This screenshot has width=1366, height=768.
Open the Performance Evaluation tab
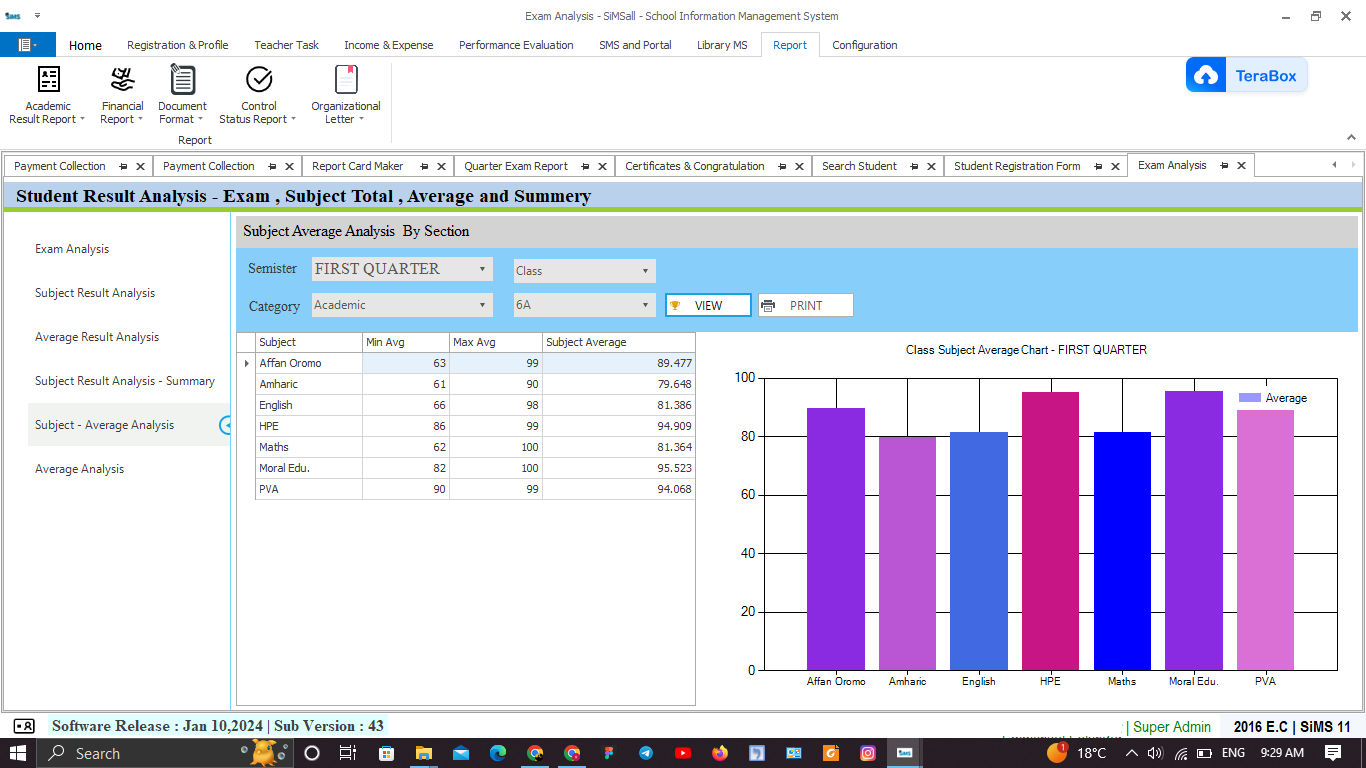click(x=516, y=45)
